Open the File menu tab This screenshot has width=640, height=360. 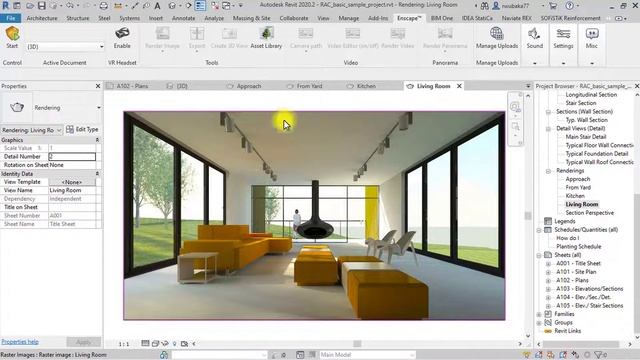point(11,18)
